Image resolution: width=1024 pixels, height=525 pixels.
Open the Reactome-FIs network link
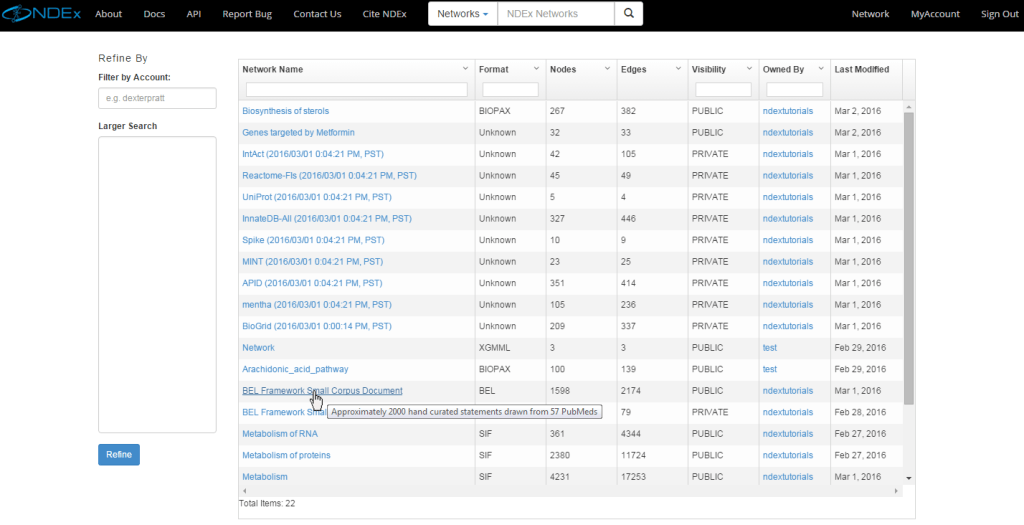(329, 176)
